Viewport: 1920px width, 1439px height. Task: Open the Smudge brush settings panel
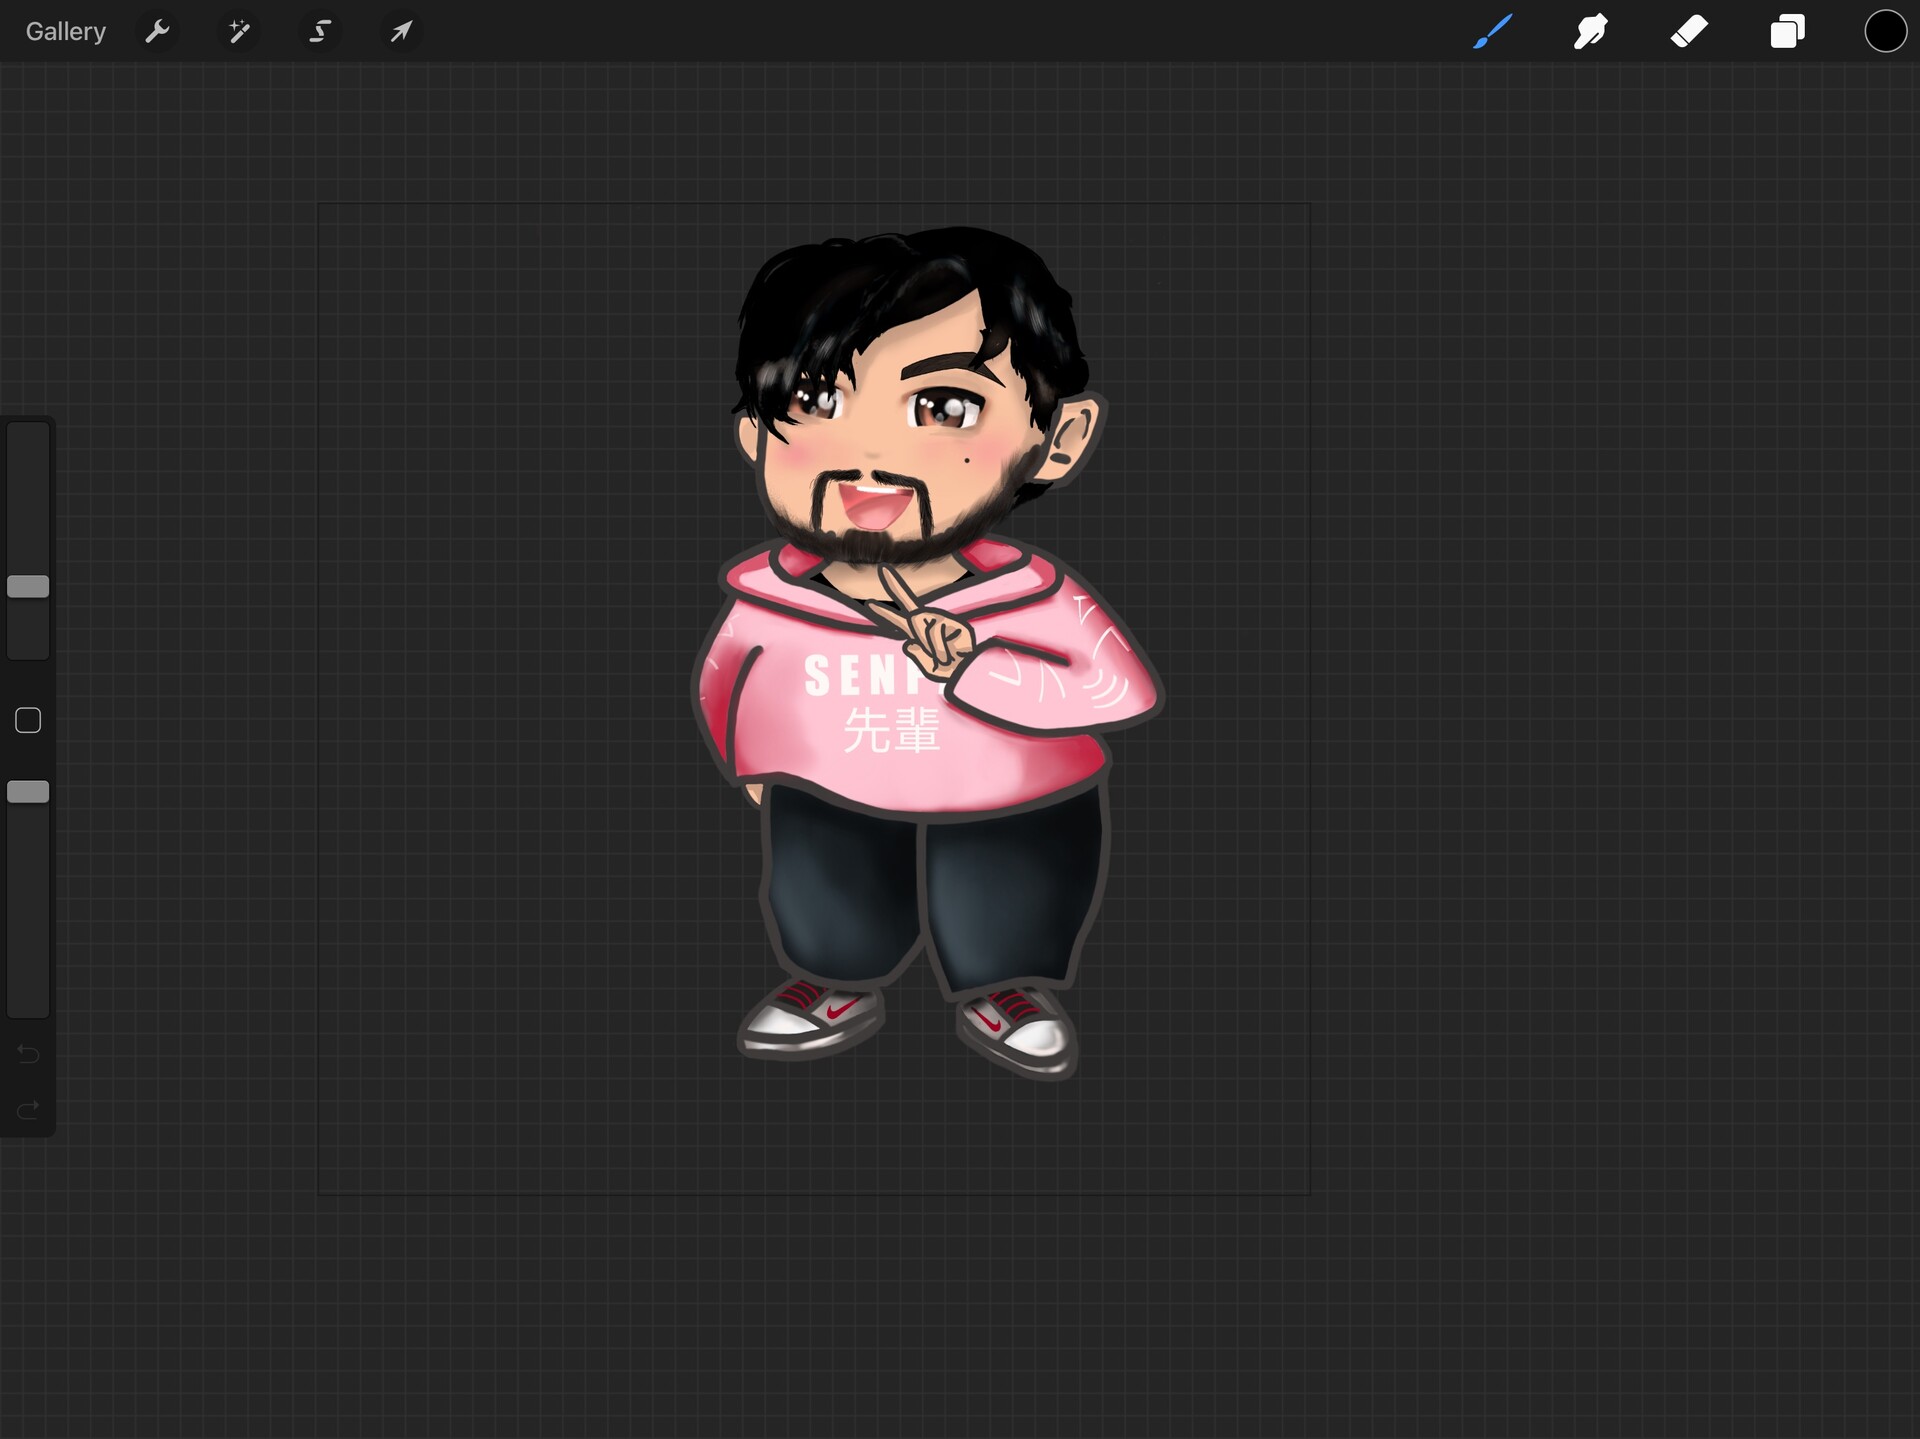point(1590,31)
